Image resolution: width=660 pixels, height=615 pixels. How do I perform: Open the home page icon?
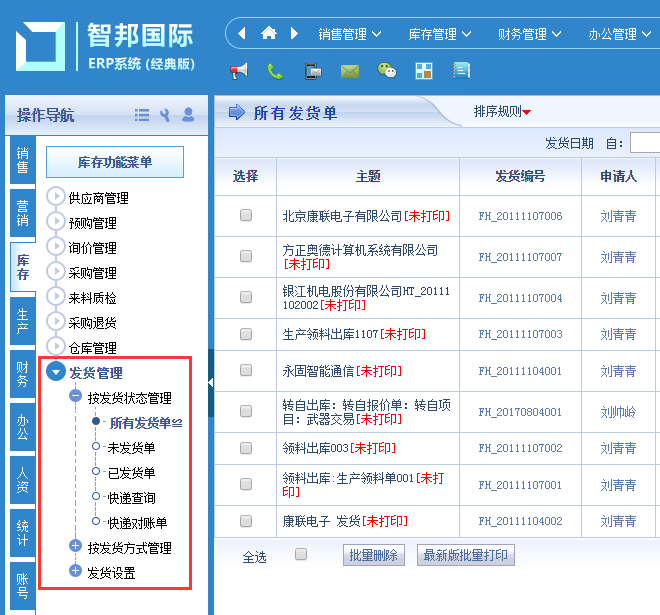click(269, 33)
